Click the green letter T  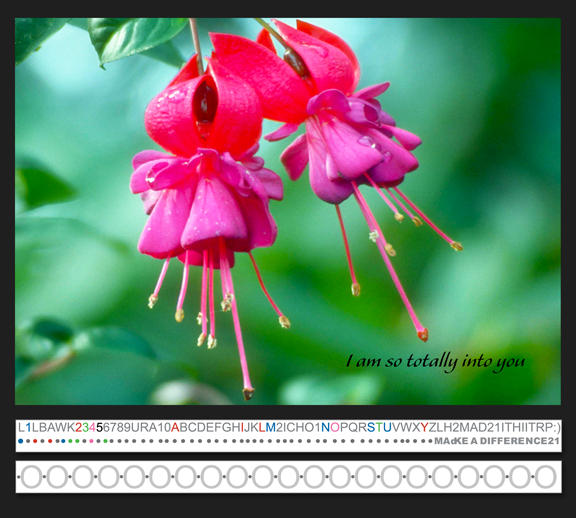point(379,427)
